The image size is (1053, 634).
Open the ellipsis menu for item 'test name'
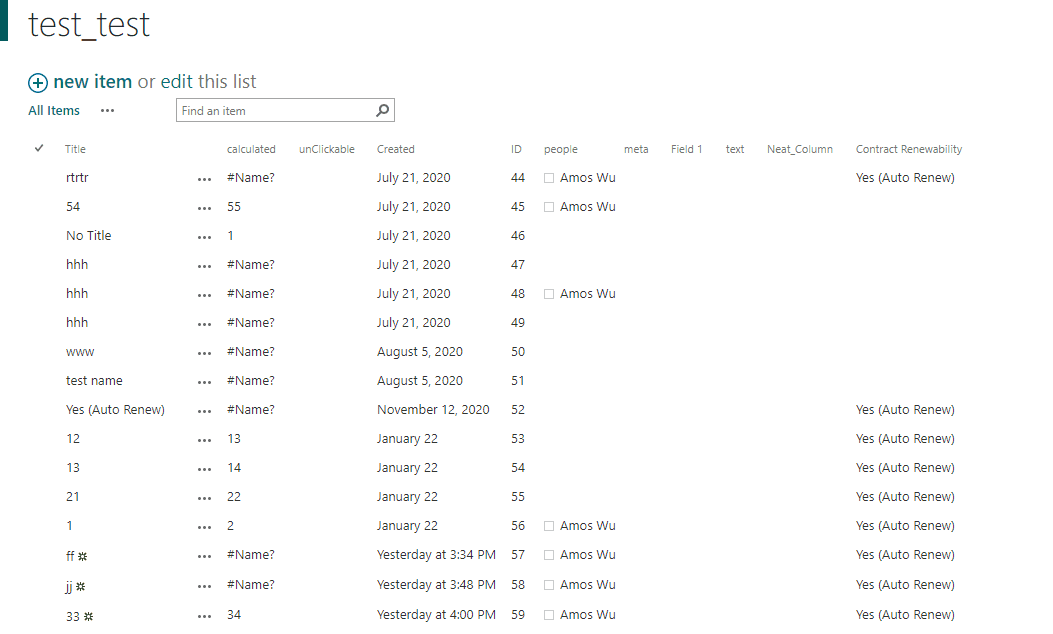[204, 380]
